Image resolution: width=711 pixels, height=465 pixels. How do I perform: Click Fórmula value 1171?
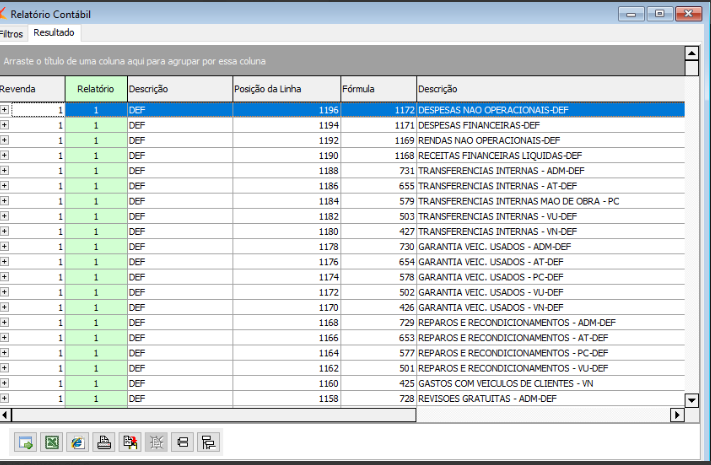379,125
